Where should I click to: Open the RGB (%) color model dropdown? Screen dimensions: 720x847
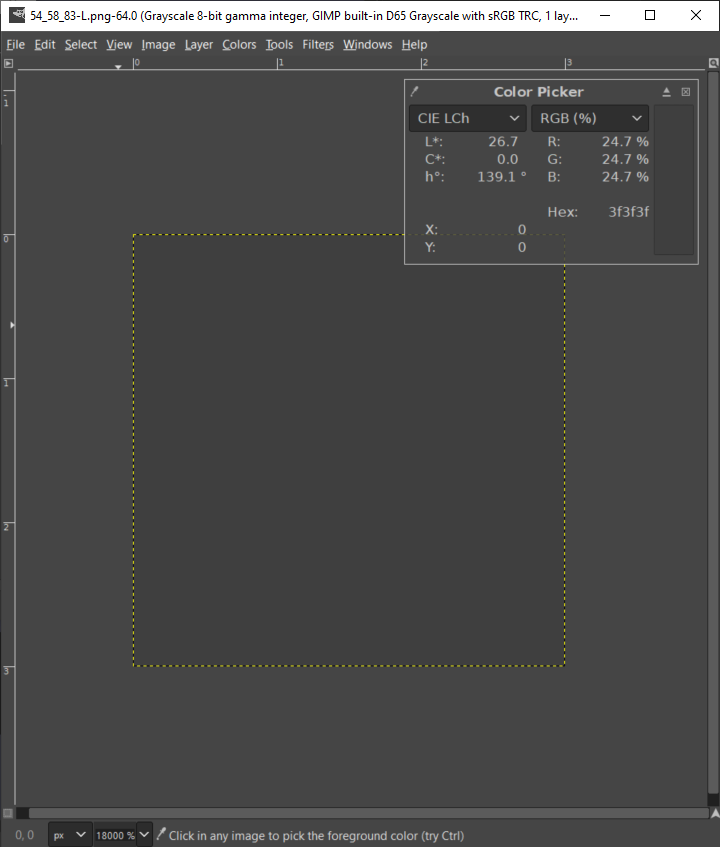click(590, 118)
